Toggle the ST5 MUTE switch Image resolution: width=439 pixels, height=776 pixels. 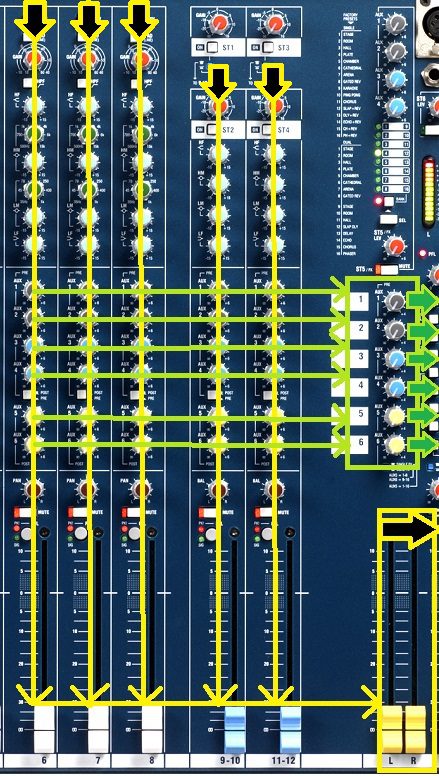[388, 270]
